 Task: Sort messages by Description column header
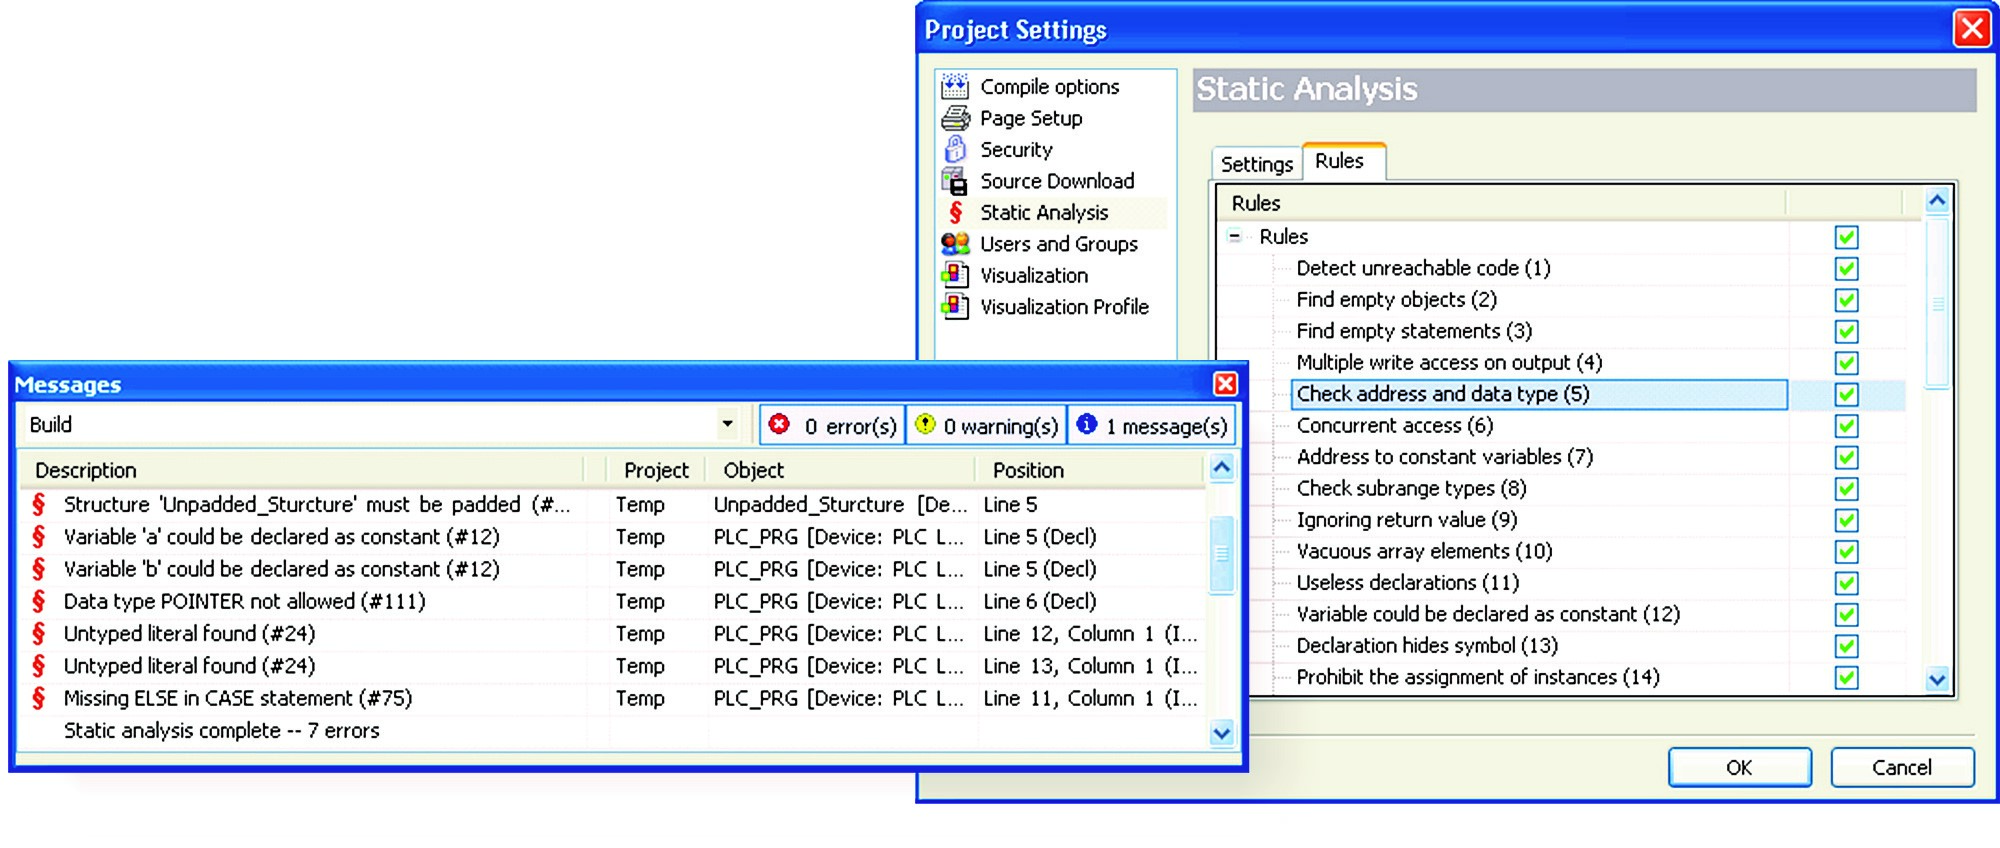(300, 470)
